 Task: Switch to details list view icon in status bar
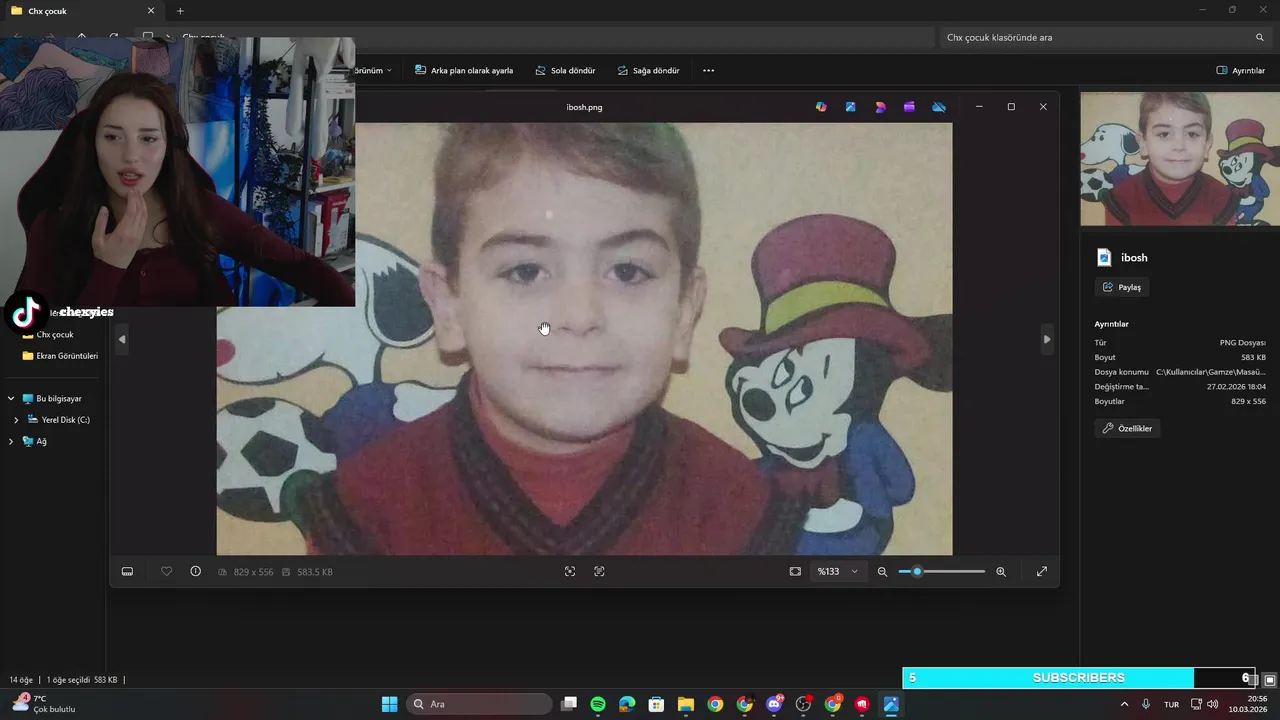point(1254,680)
